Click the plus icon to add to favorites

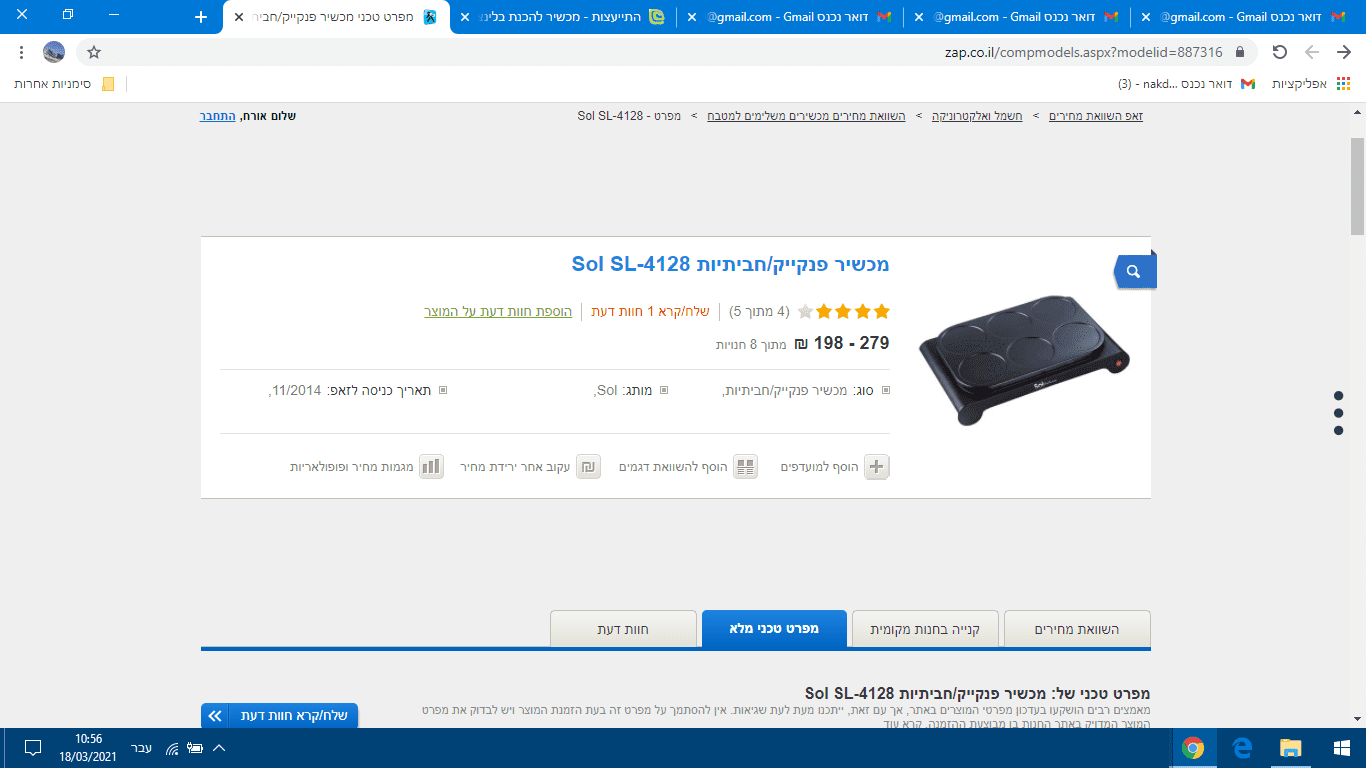coord(876,467)
